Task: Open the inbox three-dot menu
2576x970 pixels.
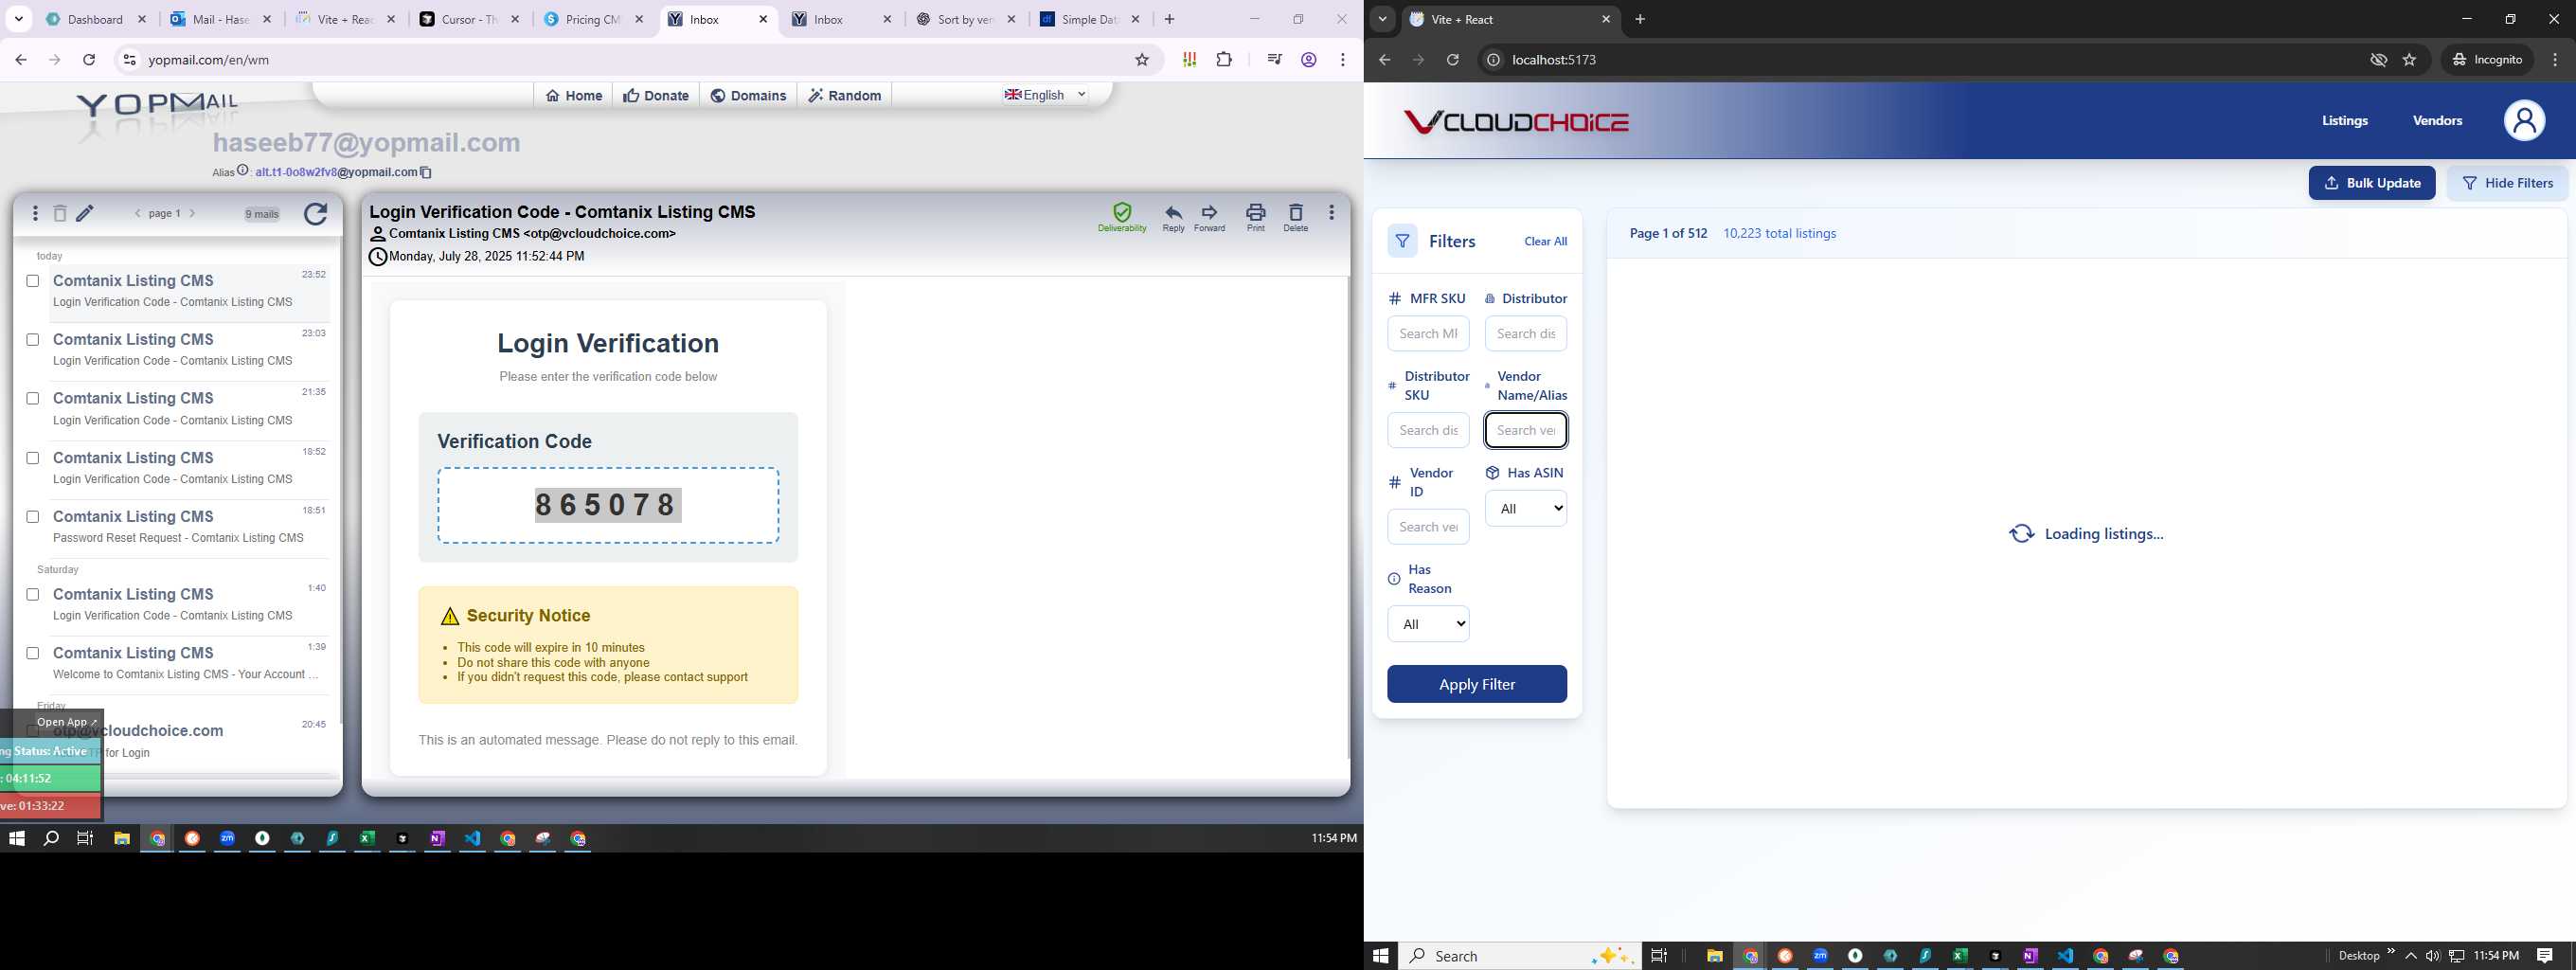Action: [35, 213]
